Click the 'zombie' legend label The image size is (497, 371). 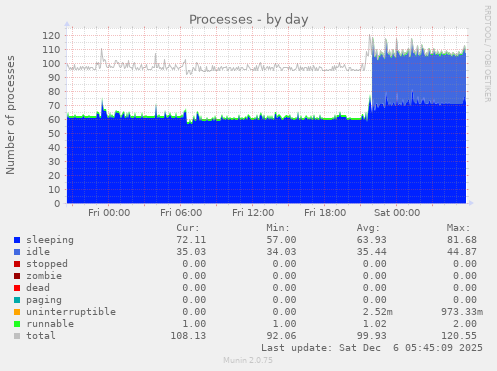click(44, 276)
